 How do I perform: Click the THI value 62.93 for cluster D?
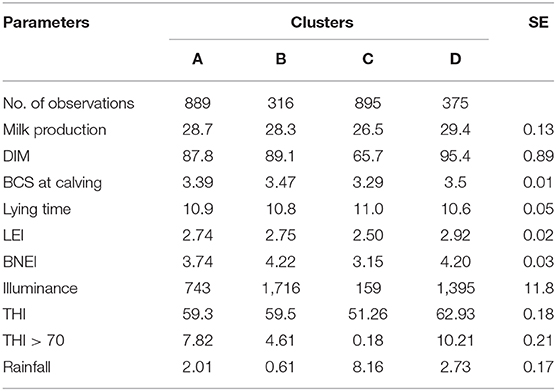pos(455,314)
